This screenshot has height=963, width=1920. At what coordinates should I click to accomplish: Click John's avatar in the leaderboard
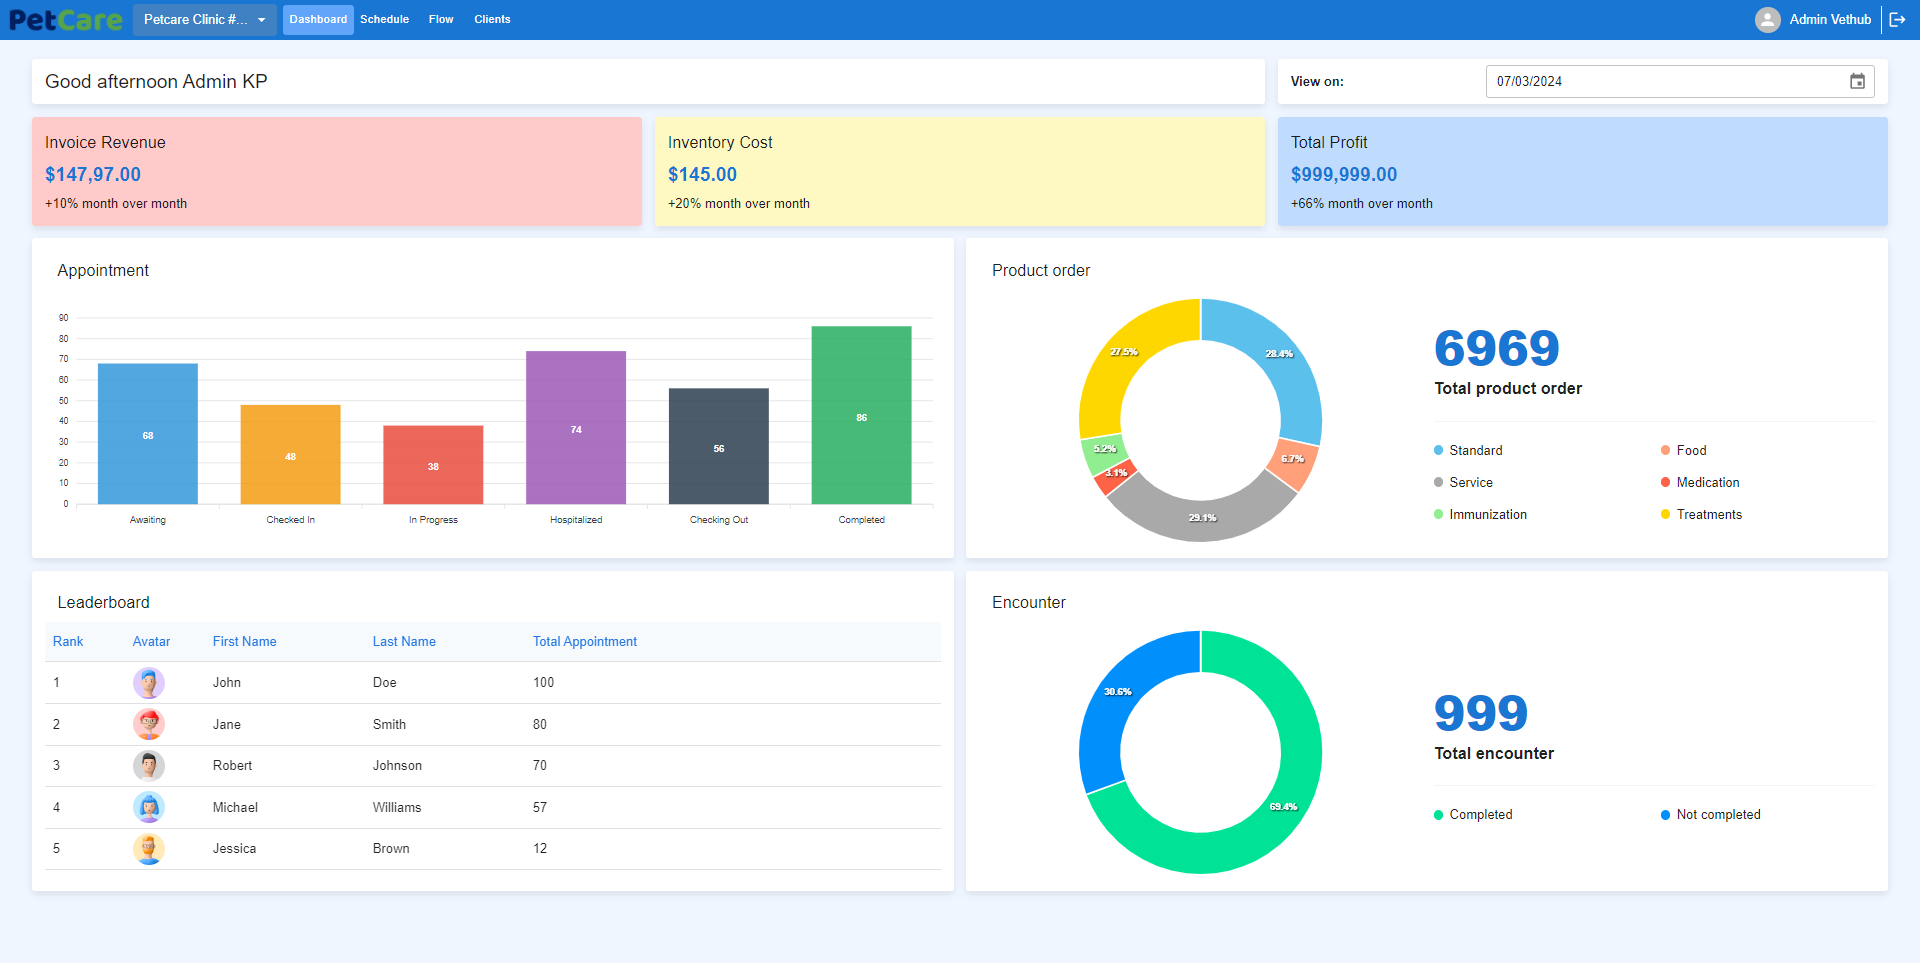coord(149,683)
